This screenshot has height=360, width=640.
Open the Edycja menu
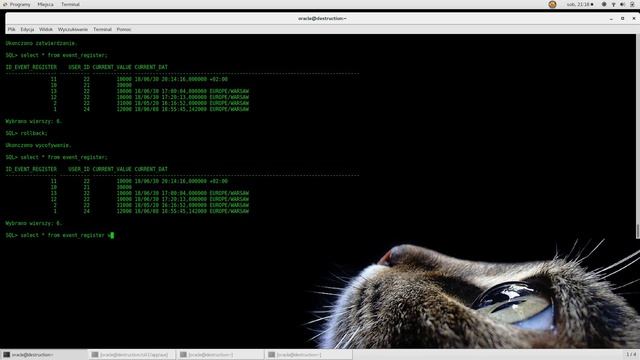coord(27,29)
